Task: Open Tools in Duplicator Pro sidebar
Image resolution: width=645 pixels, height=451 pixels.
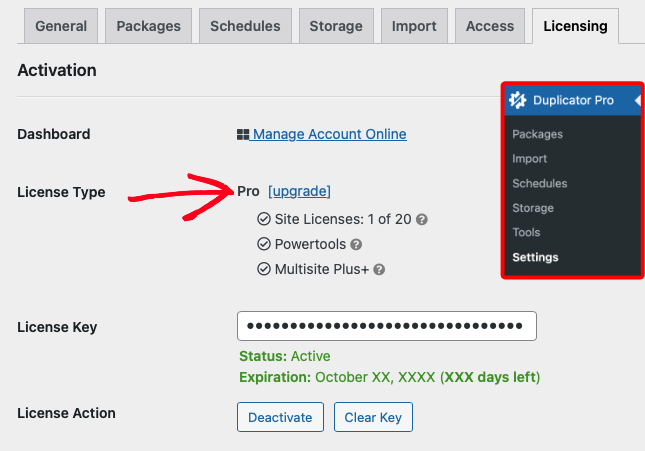Action: 526,232
